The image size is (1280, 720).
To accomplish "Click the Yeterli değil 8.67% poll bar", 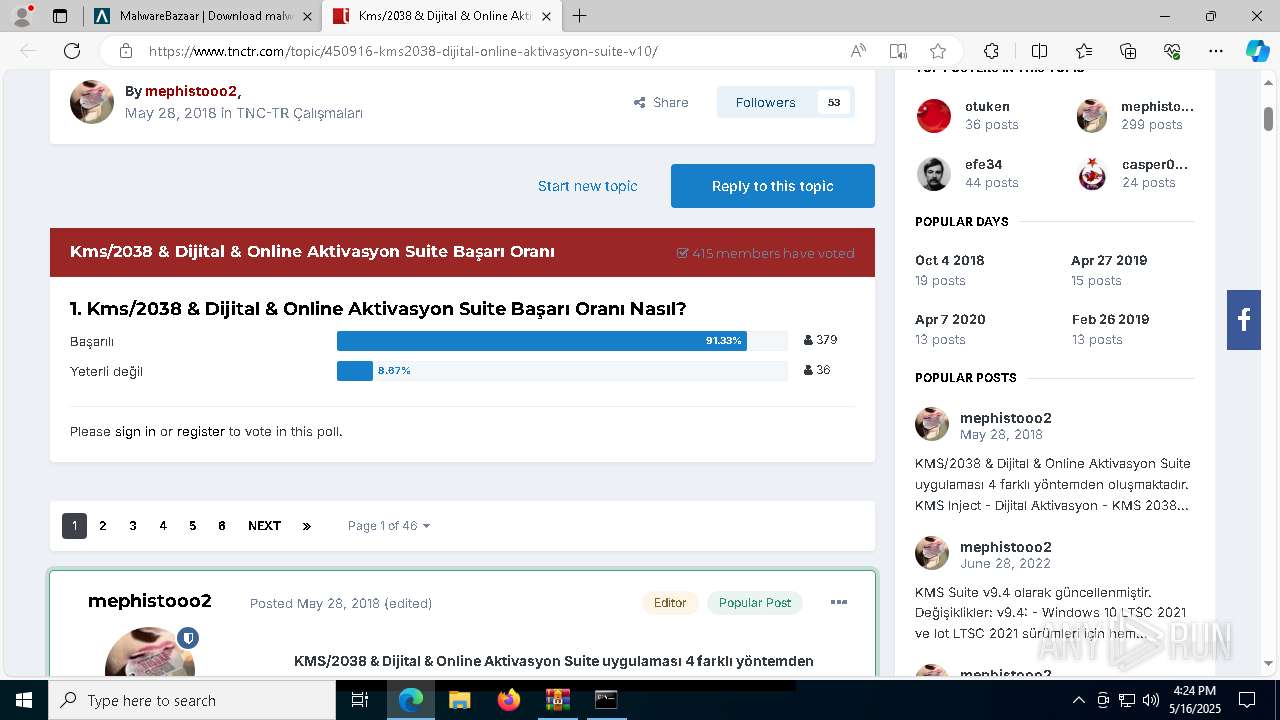I will click(355, 371).
